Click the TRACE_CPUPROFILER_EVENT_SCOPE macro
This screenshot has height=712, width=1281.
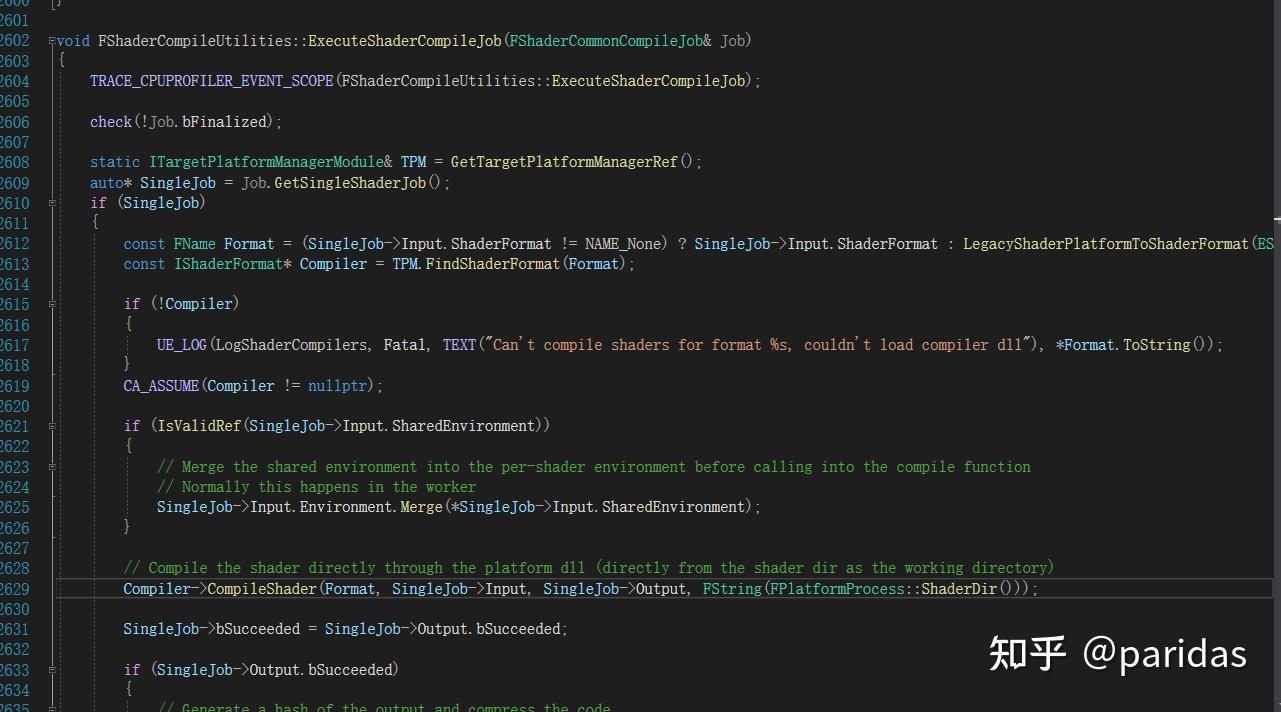point(211,81)
